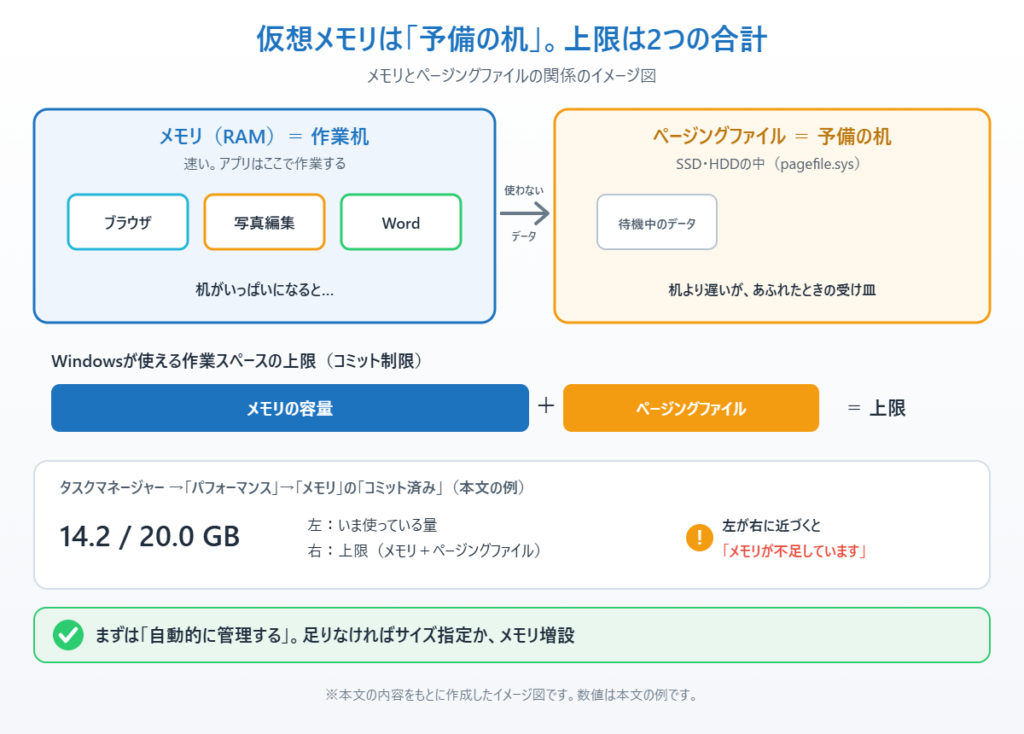Click the ＝ 上限 text
The width and height of the screenshot is (1024, 734).
point(876,408)
